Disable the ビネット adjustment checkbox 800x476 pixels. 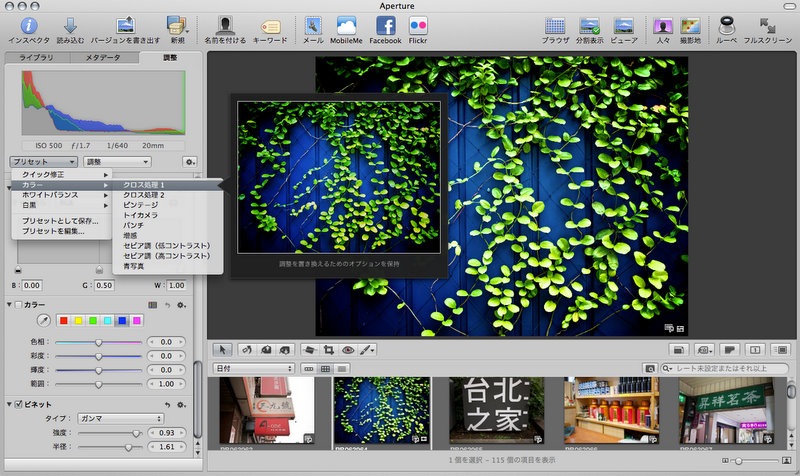(x=18, y=404)
